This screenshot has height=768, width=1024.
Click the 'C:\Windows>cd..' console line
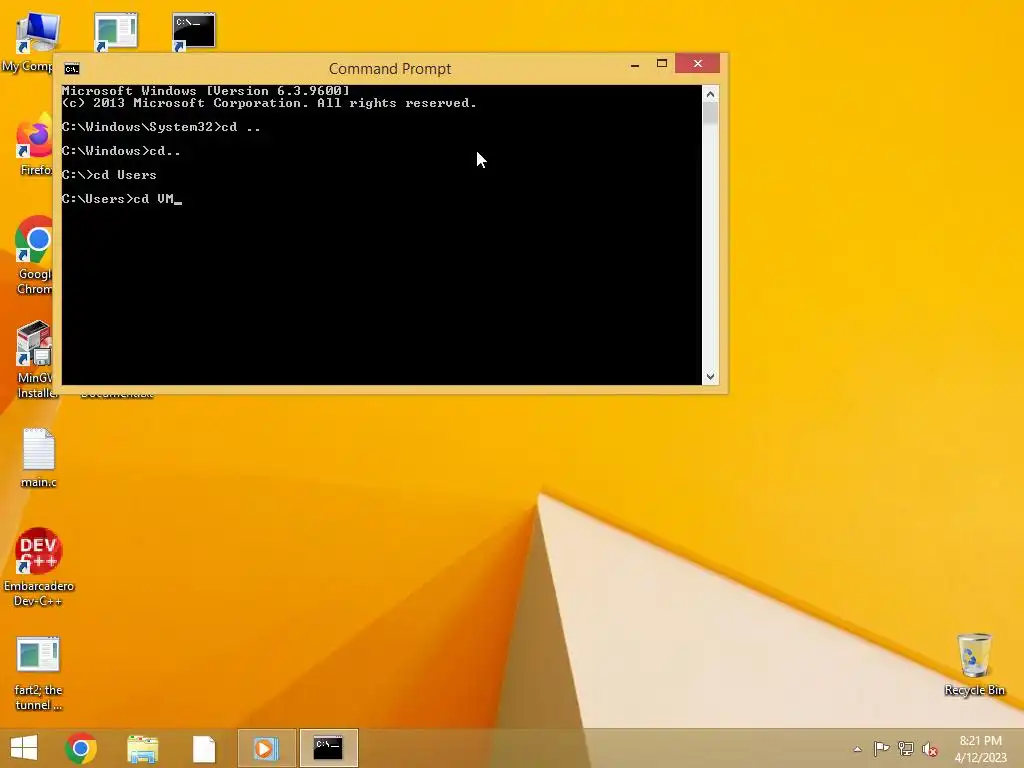pos(121,151)
